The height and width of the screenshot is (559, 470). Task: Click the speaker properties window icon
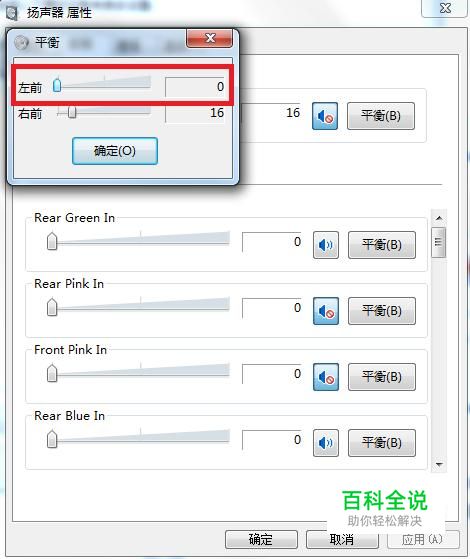(12, 13)
